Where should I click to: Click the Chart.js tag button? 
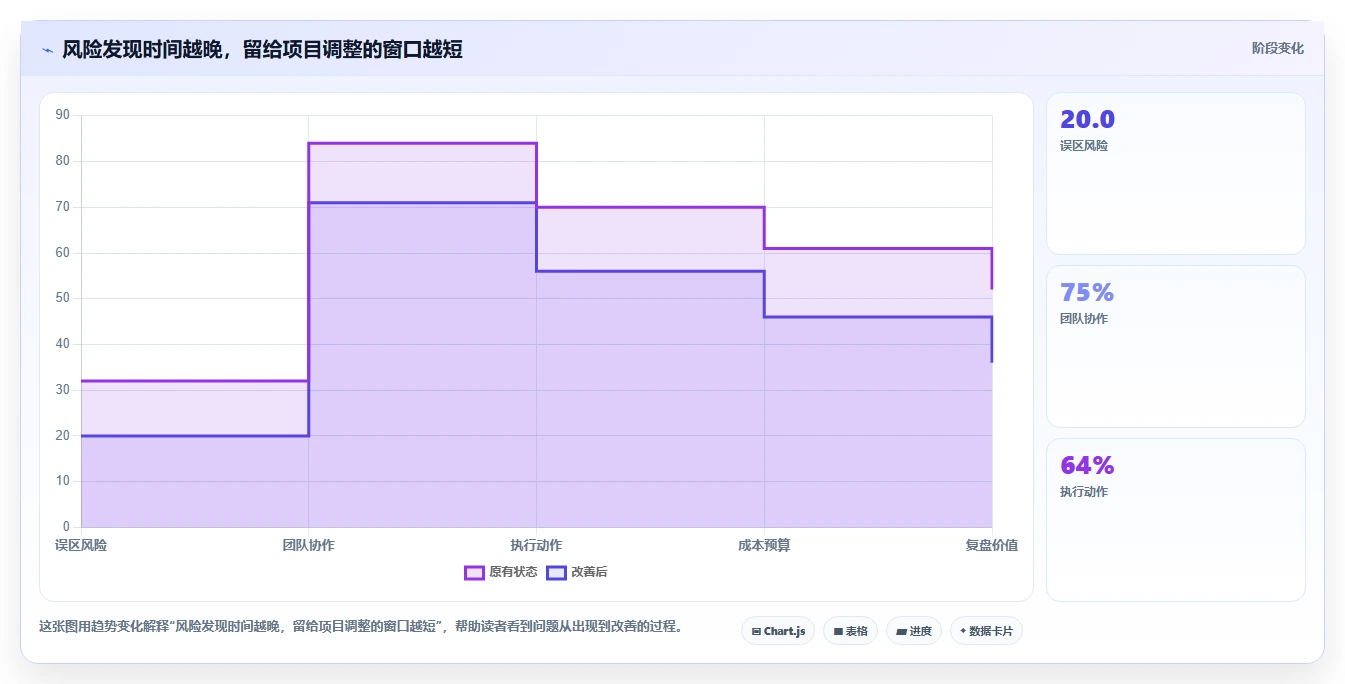(x=778, y=631)
